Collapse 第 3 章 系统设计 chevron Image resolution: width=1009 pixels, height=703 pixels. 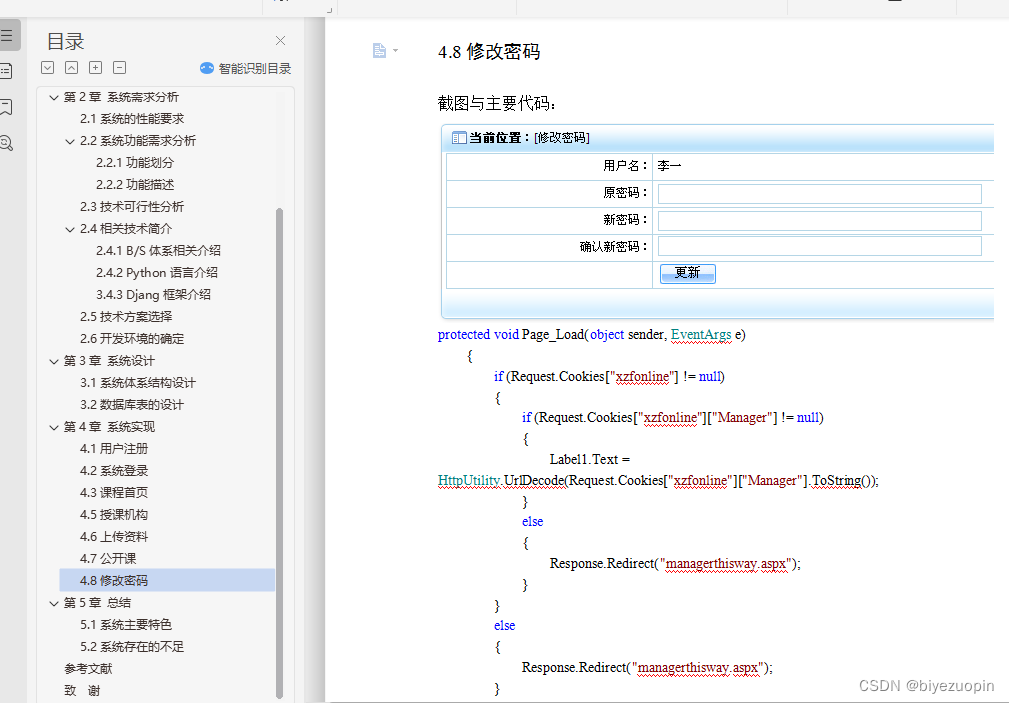pyautogui.click(x=54, y=361)
